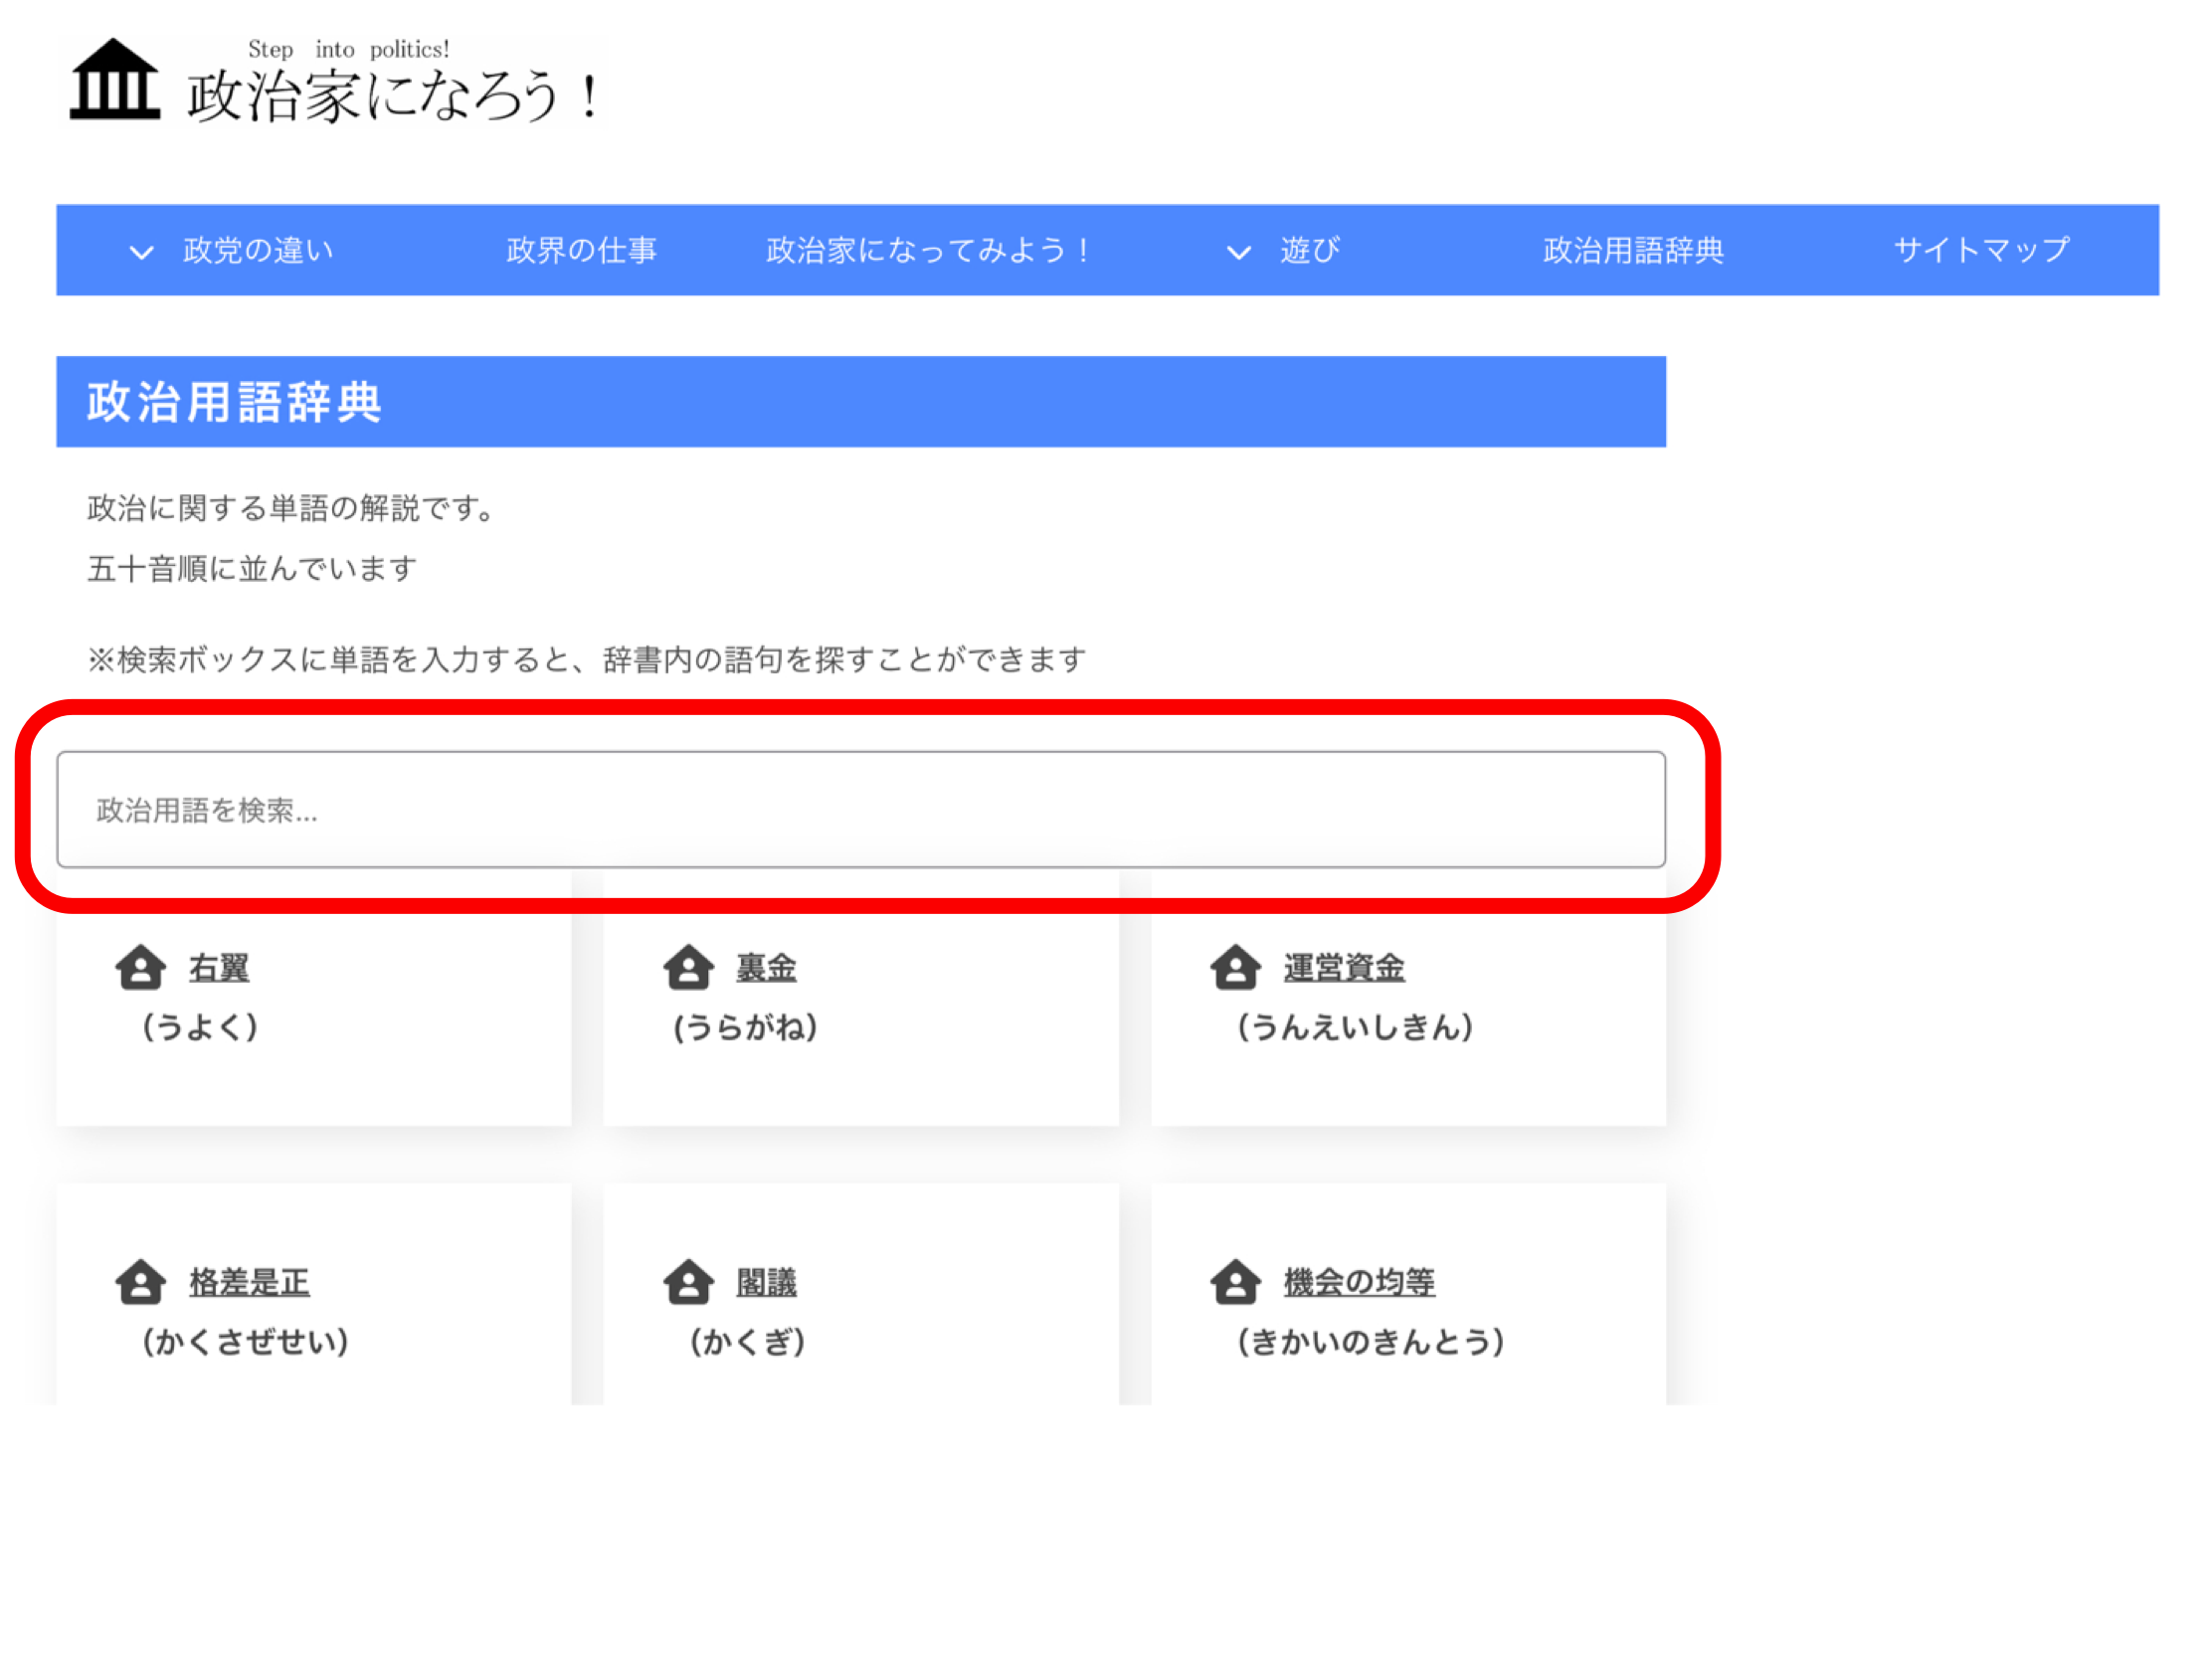This screenshot has width=2212, height=1659.
Task: Click the house icon beside 格差是正
Action: (x=140, y=1282)
